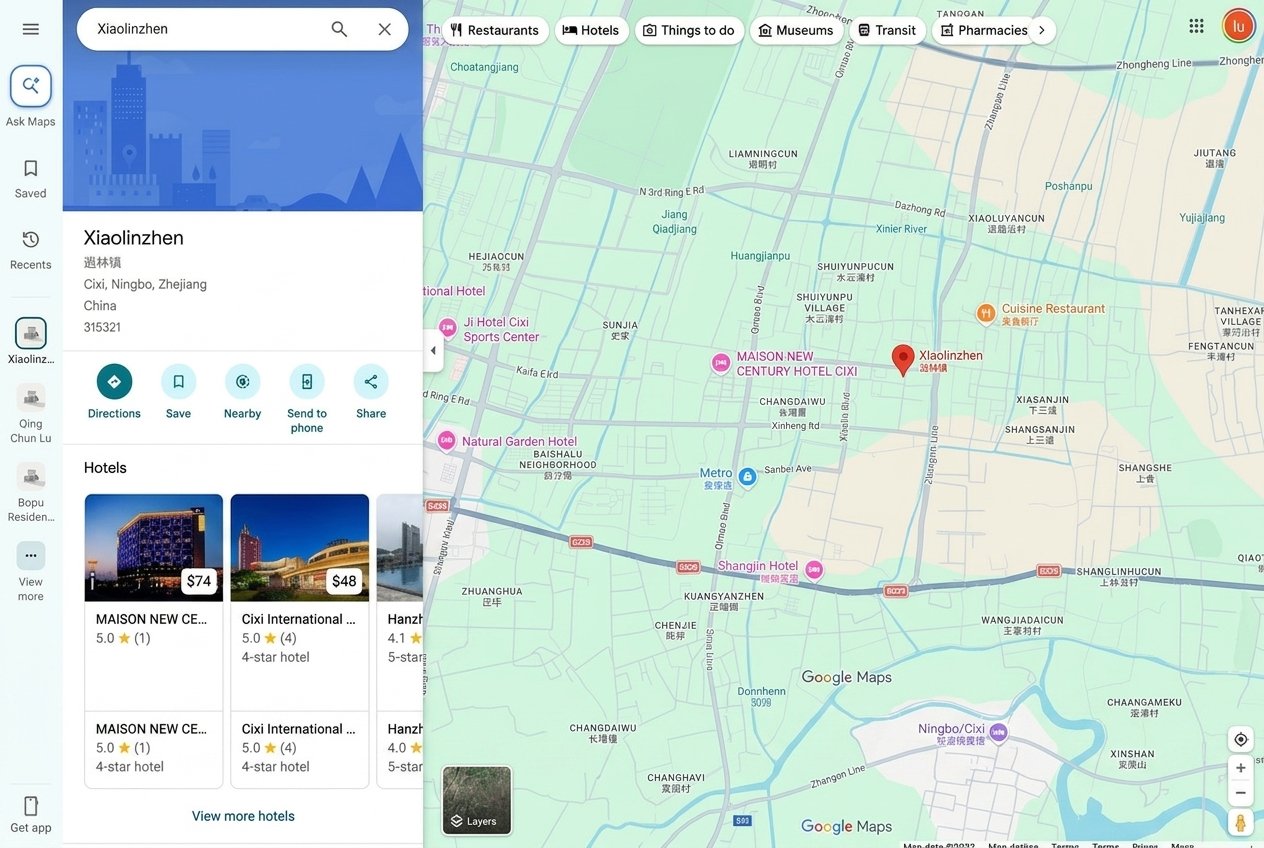Open Recents history in sidebar
Viewport: 1264px width, 848px height.
(30, 249)
